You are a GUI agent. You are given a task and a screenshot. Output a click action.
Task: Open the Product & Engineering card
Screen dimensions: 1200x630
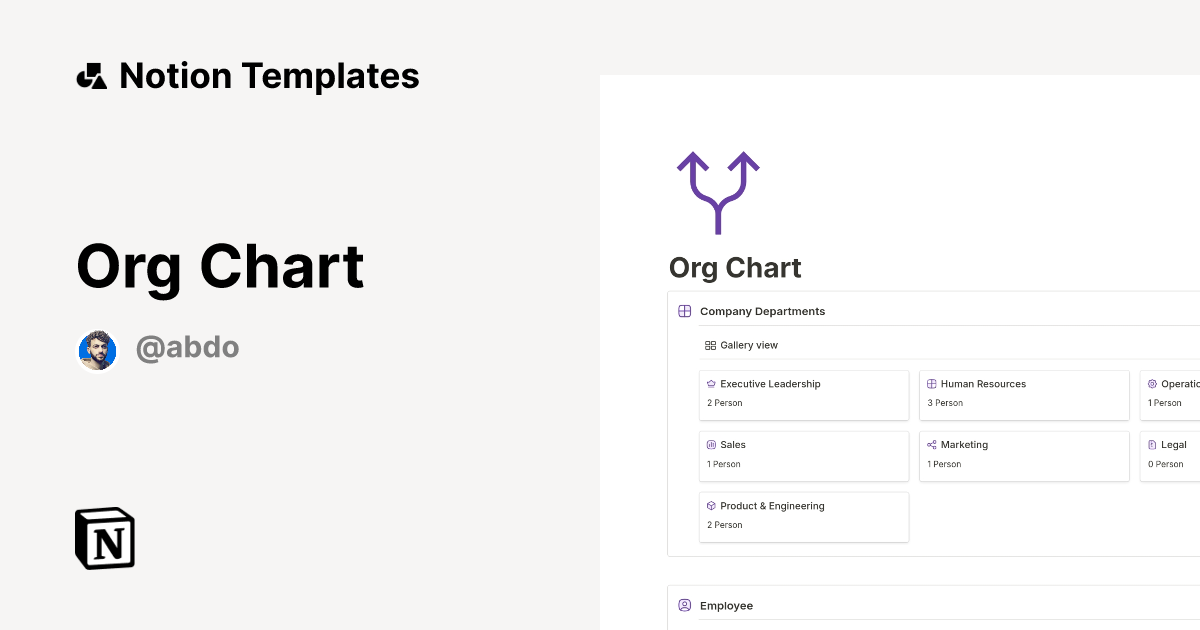pyautogui.click(x=804, y=517)
